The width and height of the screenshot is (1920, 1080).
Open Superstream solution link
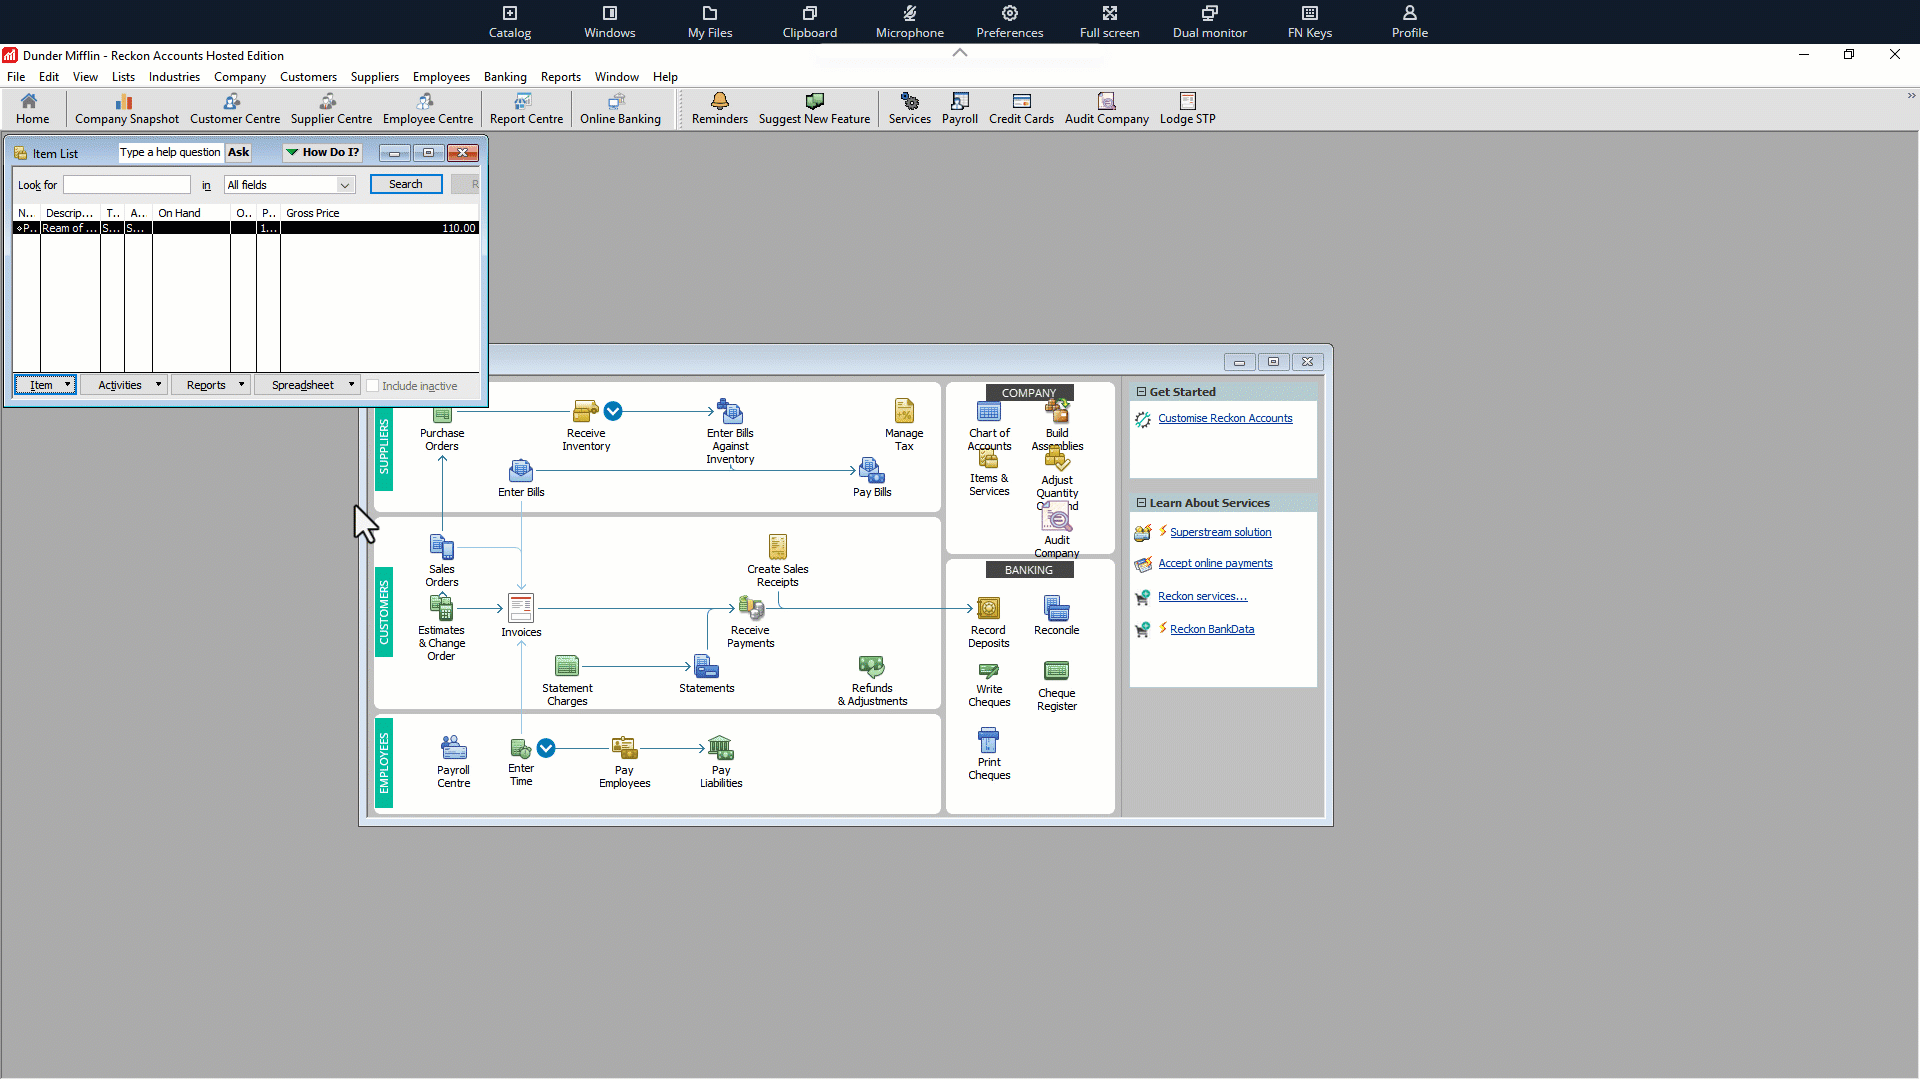1220,532
